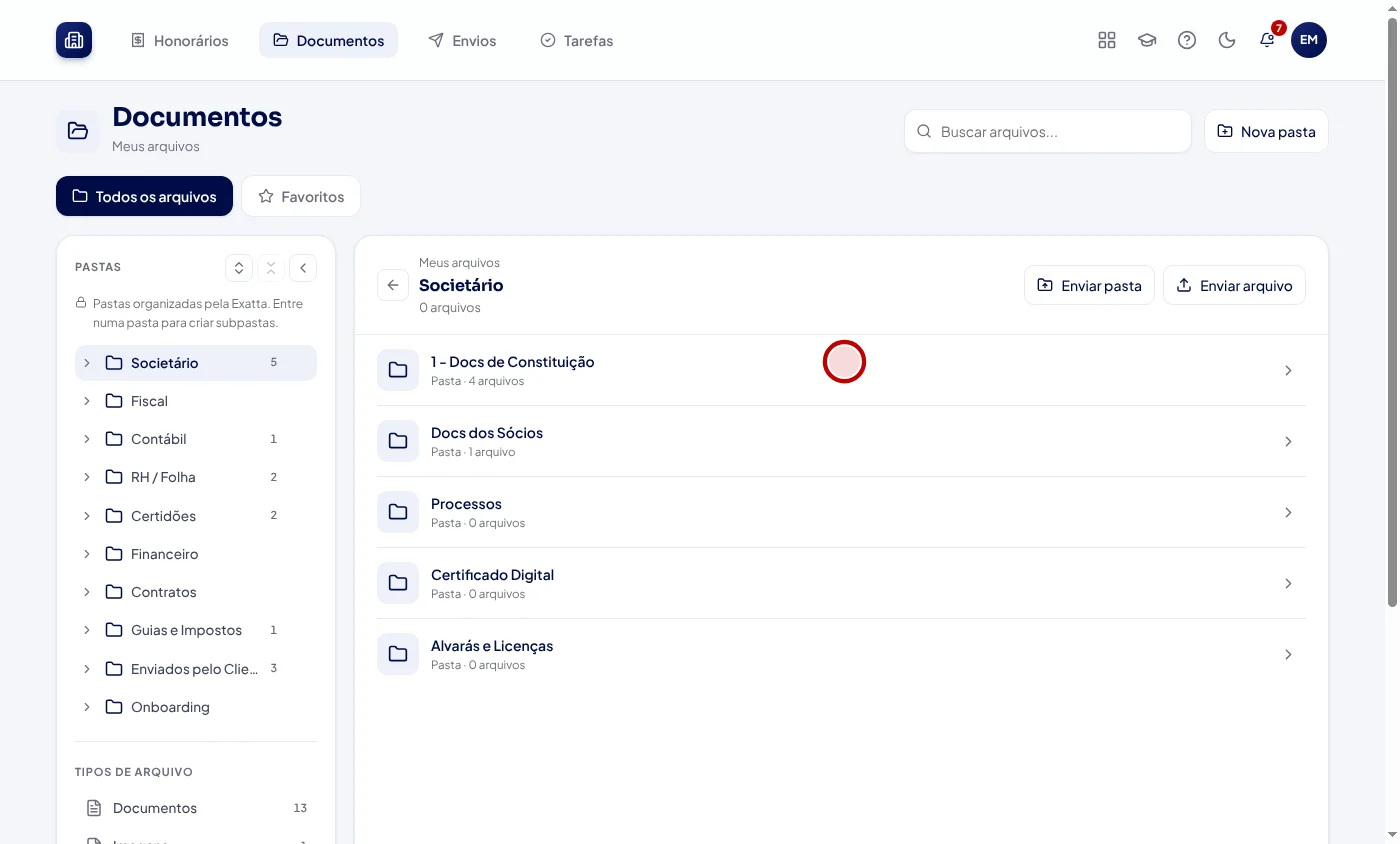
Task: Click folder icon of Certificado Digital row
Action: pos(398,583)
